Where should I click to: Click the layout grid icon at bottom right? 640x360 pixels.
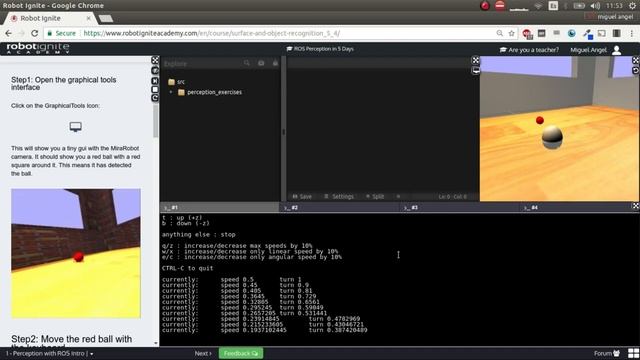point(633,353)
